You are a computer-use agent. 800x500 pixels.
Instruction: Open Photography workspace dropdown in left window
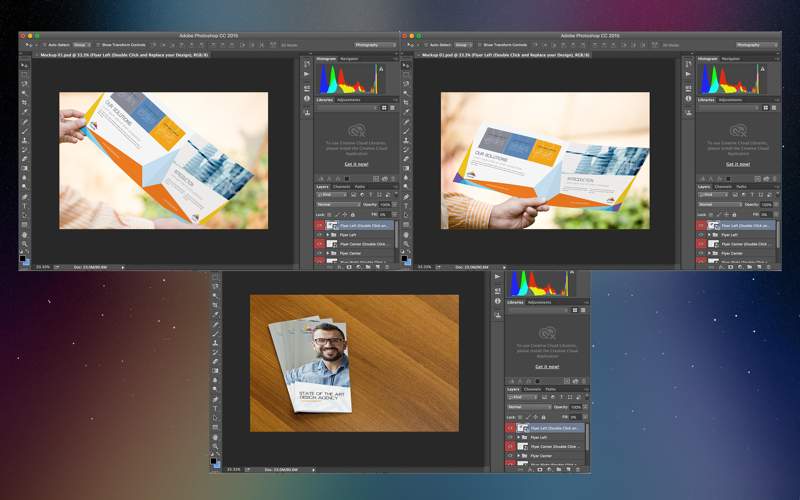pos(375,45)
